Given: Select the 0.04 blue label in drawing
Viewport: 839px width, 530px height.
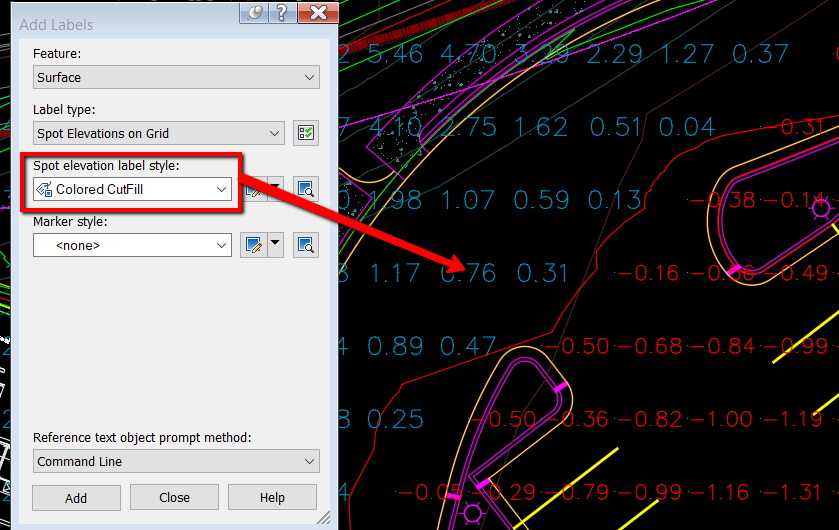Looking at the screenshot, I should click(x=687, y=128).
